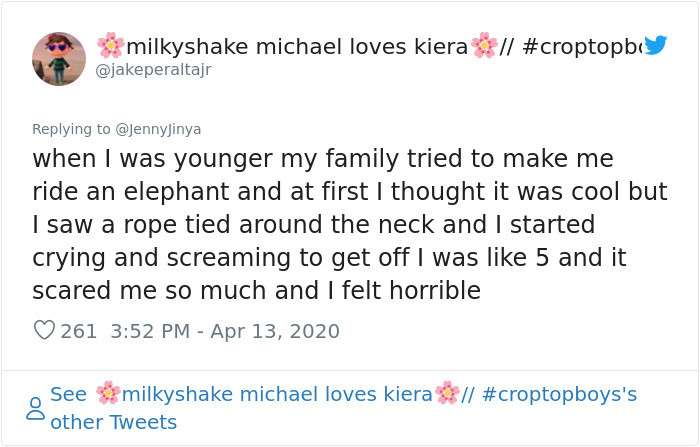Click the '#croptopbo' hashtag in the header
Viewport: 700px width, 447px height.
click(583, 46)
